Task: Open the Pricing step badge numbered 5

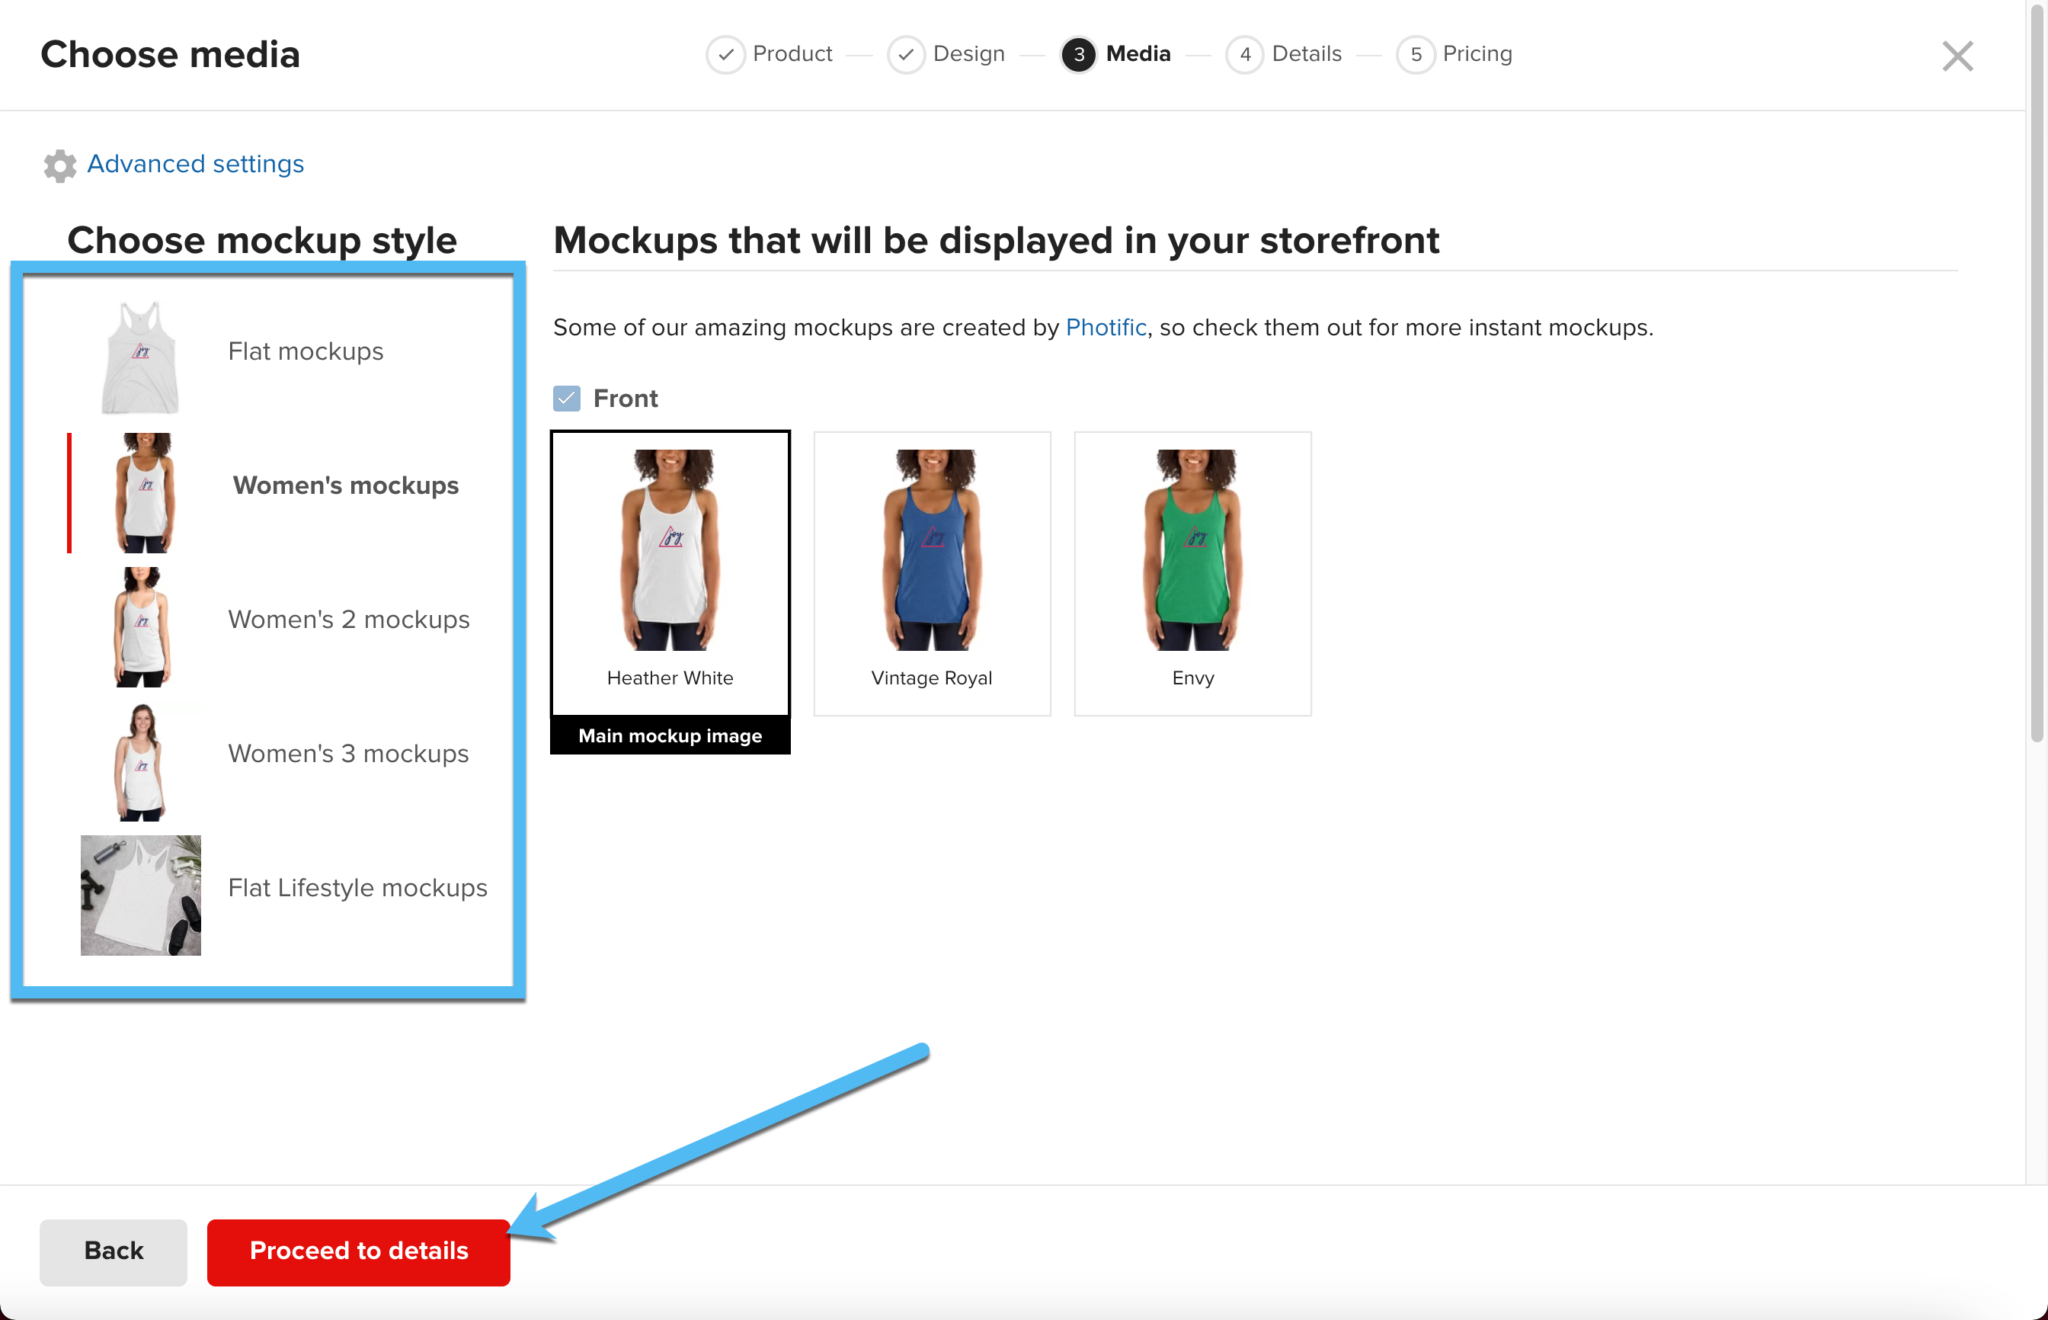Action: point(1415,55)
